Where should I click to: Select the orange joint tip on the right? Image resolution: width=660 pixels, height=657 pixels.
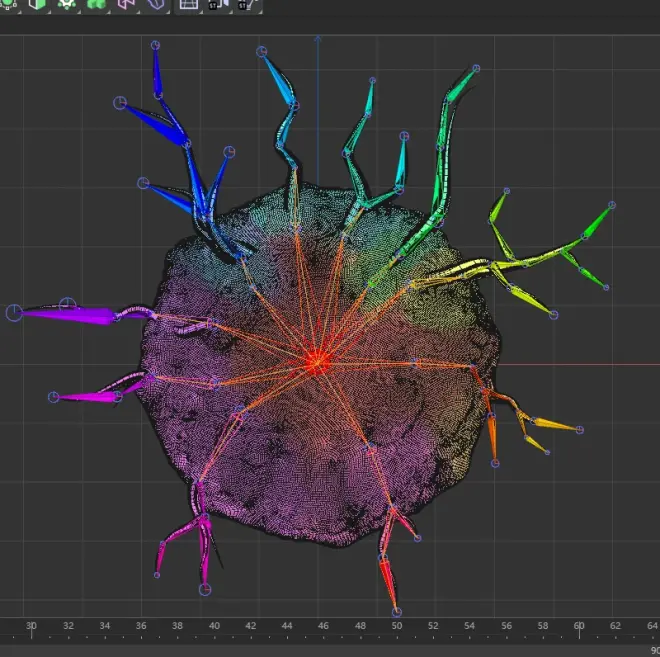pyautogui.click(x=581, y=430)
